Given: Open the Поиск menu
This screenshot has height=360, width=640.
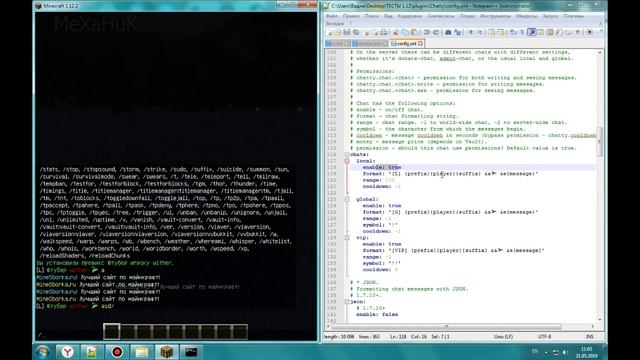Looking at the screenshot, I should [x=371, y=16].
